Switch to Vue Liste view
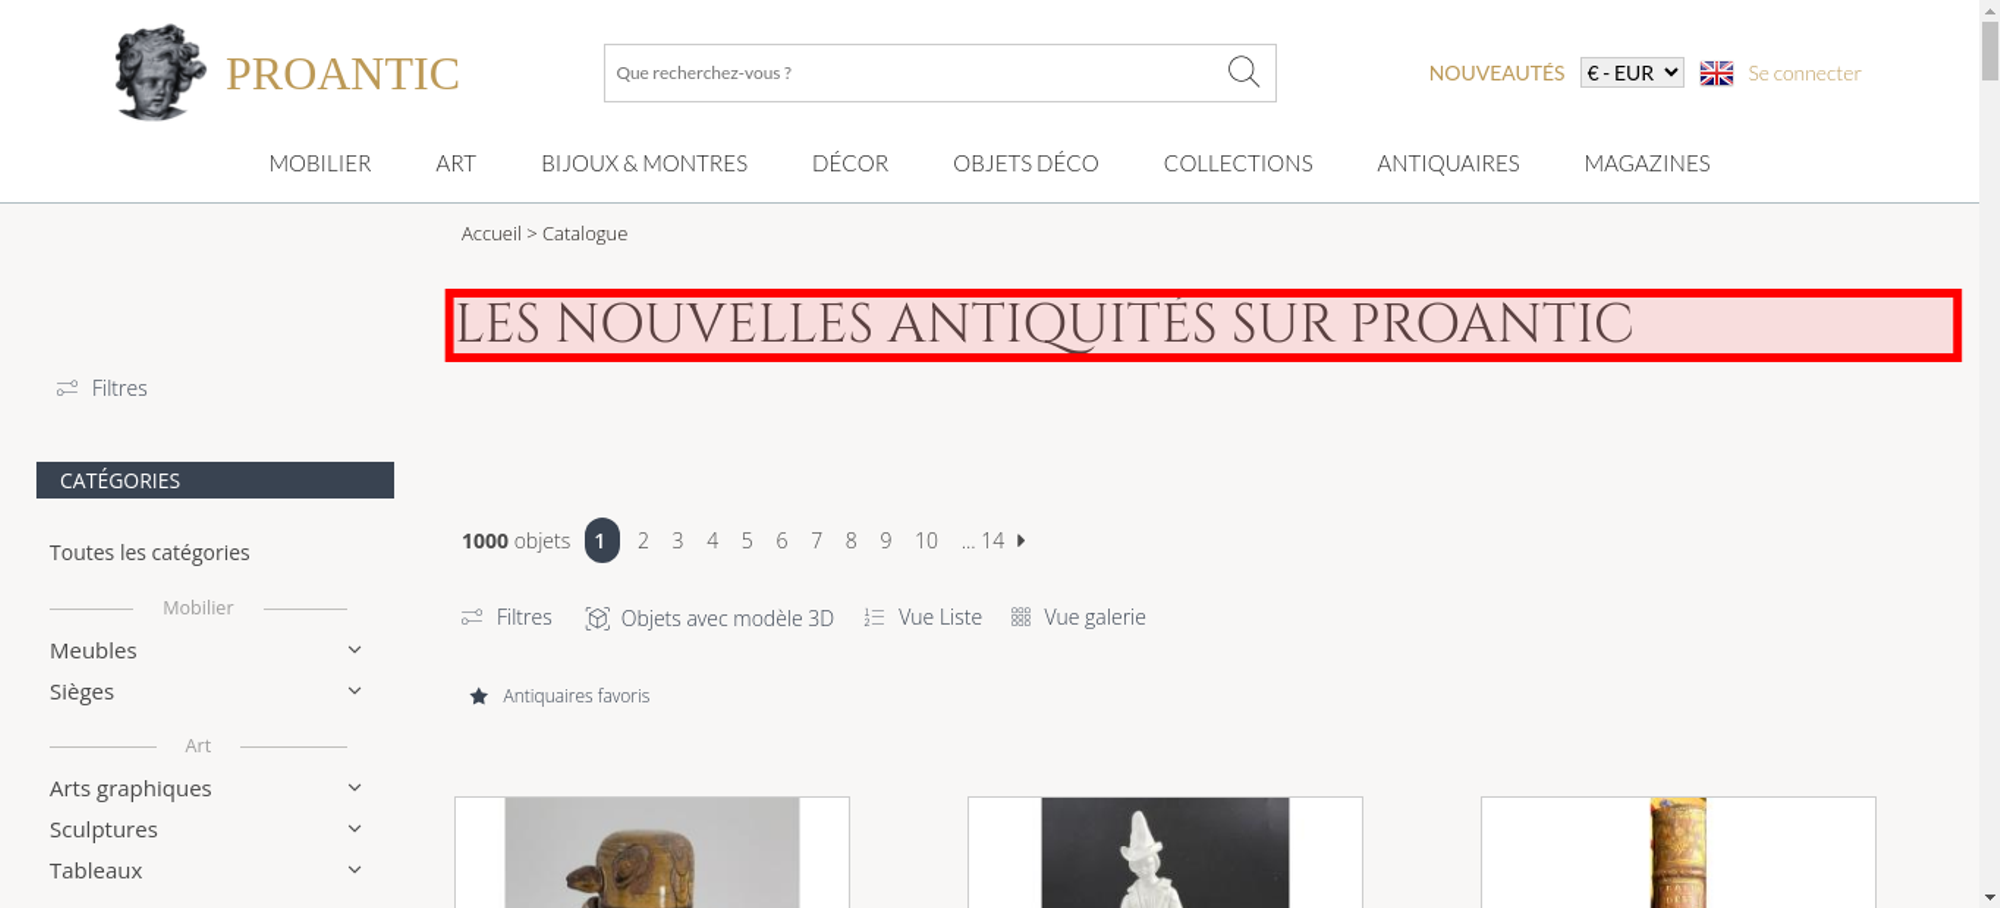 click(923, 617)
